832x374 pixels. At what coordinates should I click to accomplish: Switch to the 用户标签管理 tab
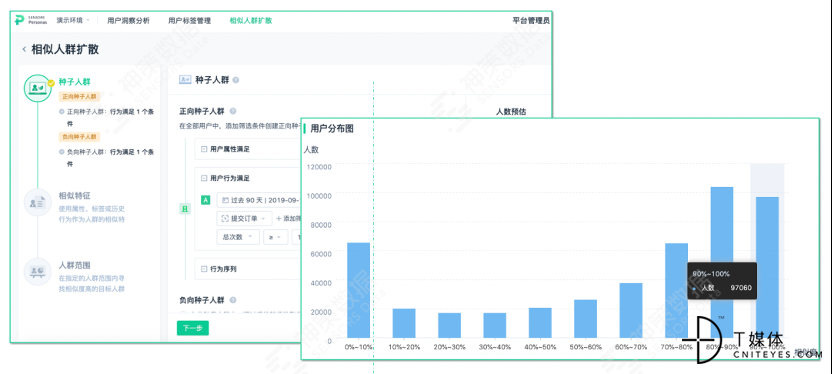tap(189, 21)
